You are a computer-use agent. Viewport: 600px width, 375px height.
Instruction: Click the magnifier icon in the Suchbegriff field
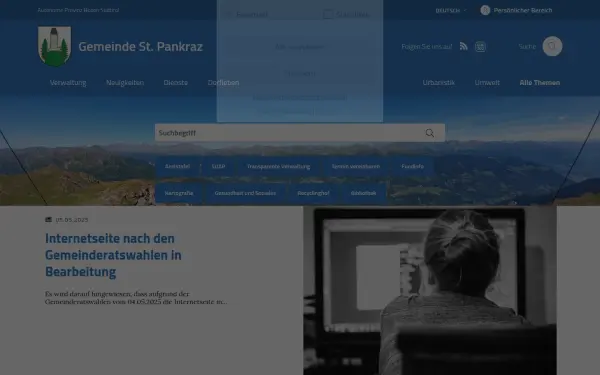(430, 133)
